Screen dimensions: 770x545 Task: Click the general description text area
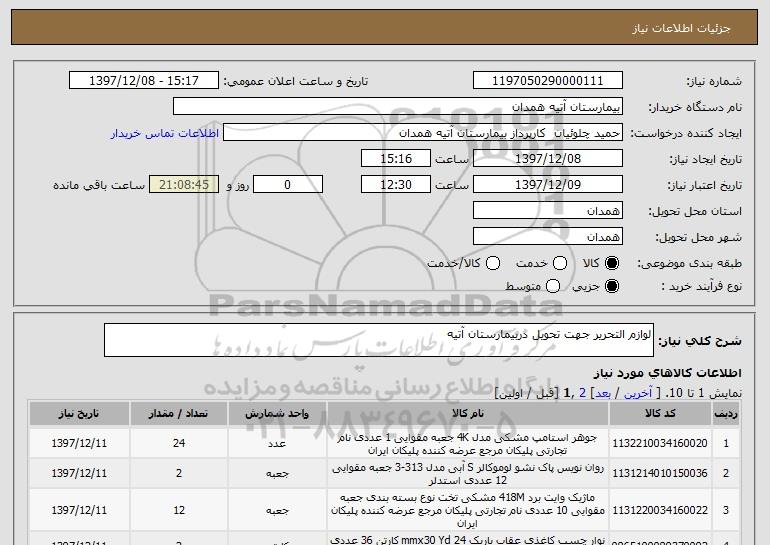tap(379, 340)
